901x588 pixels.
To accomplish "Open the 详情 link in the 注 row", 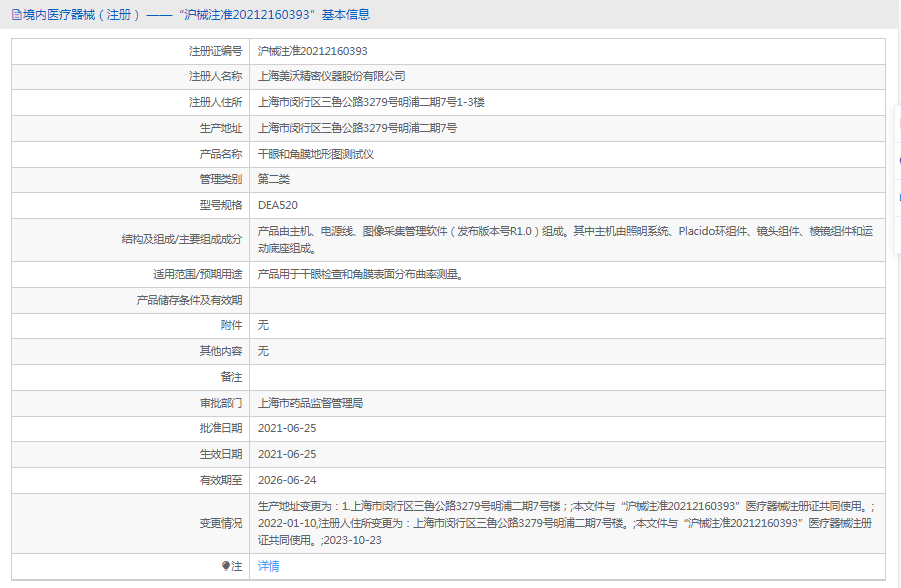I will pyautogui.click(x=268, y=566).
